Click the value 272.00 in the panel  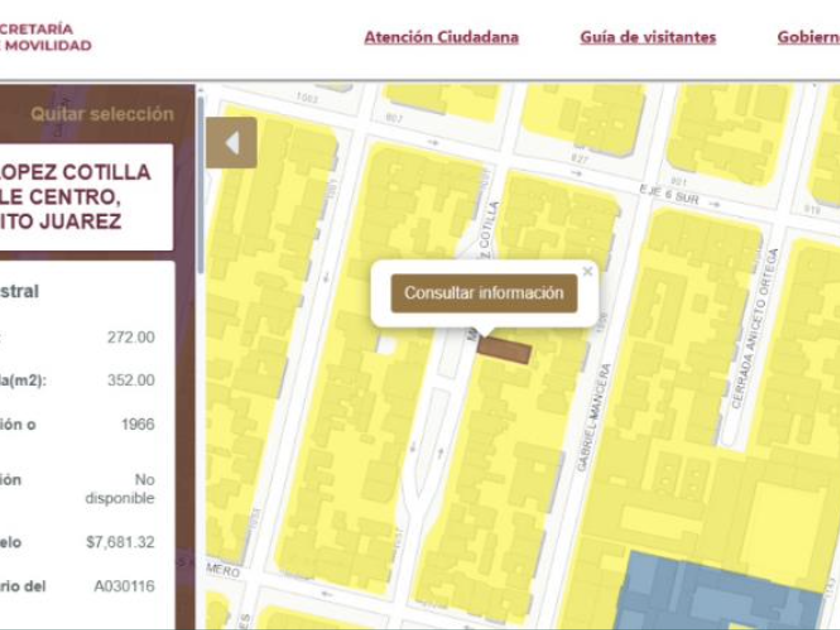tap(131, 338)
